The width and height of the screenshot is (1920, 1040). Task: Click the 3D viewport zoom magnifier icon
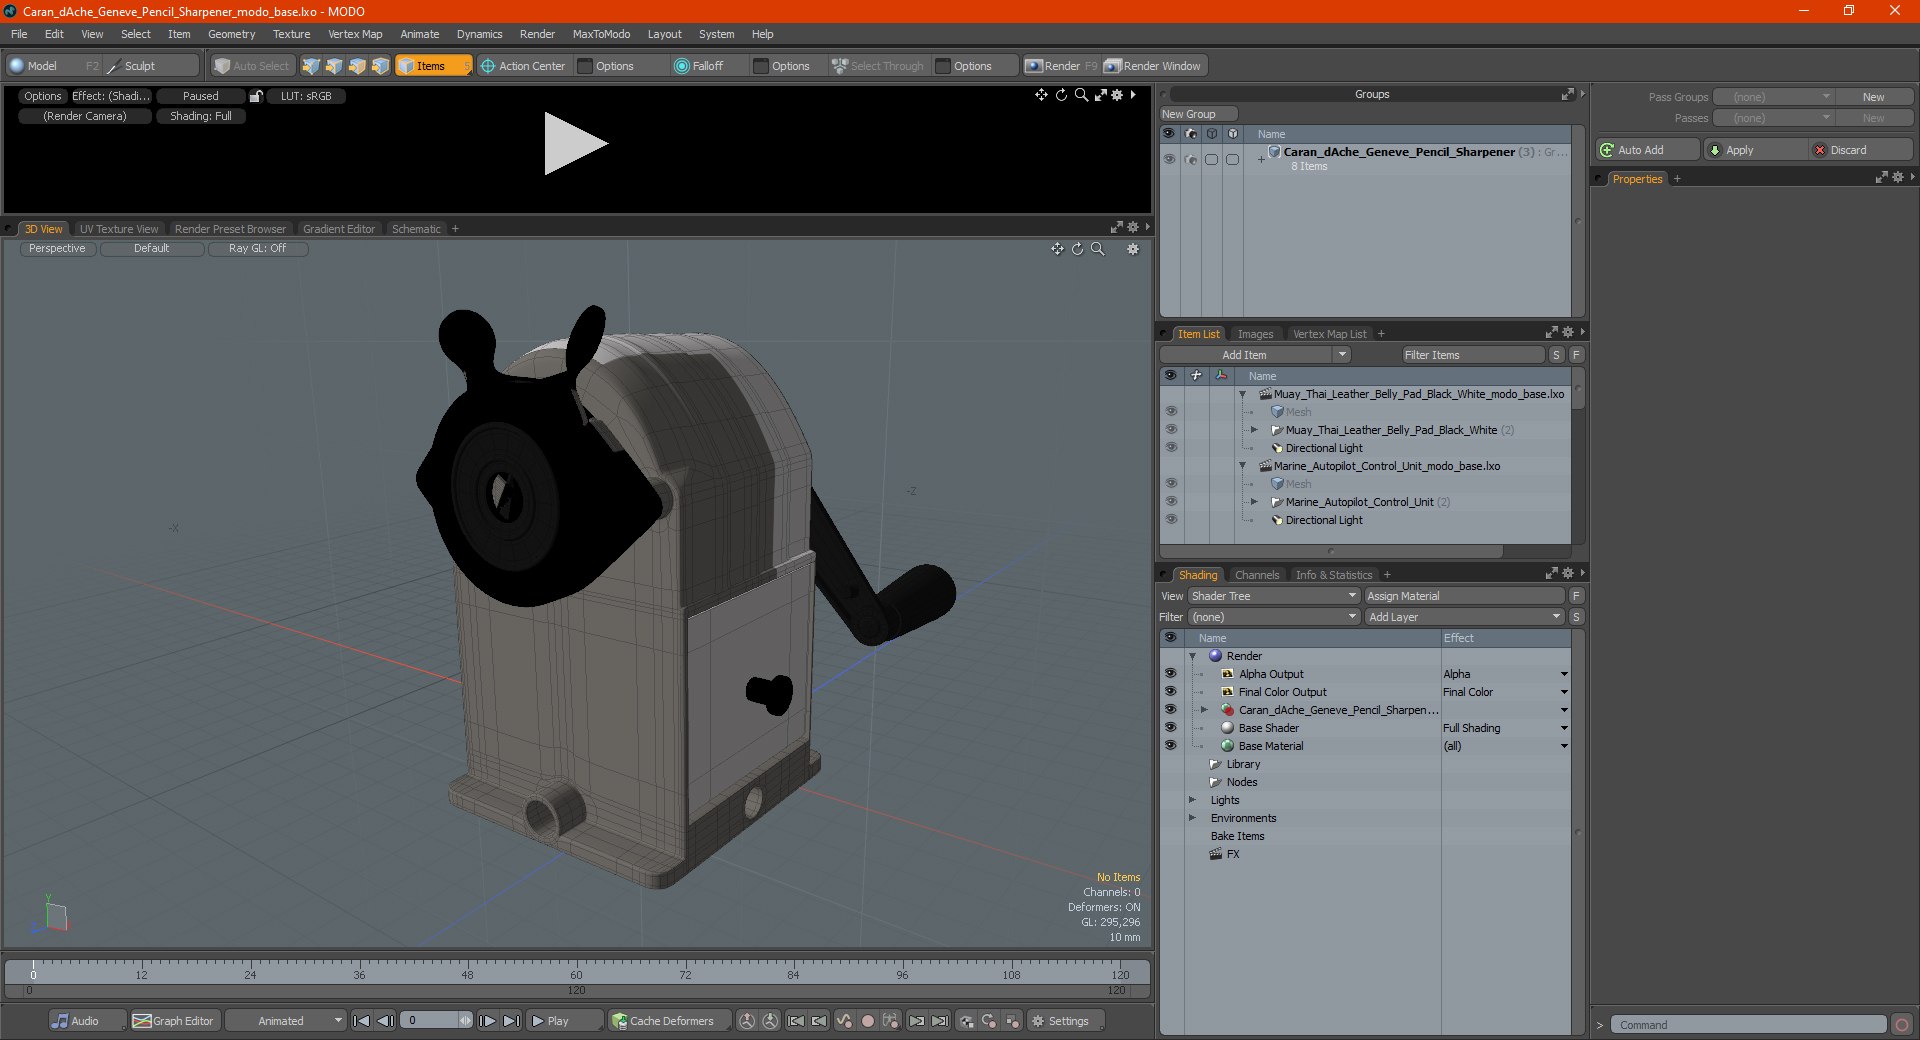tap(1098, 249)
